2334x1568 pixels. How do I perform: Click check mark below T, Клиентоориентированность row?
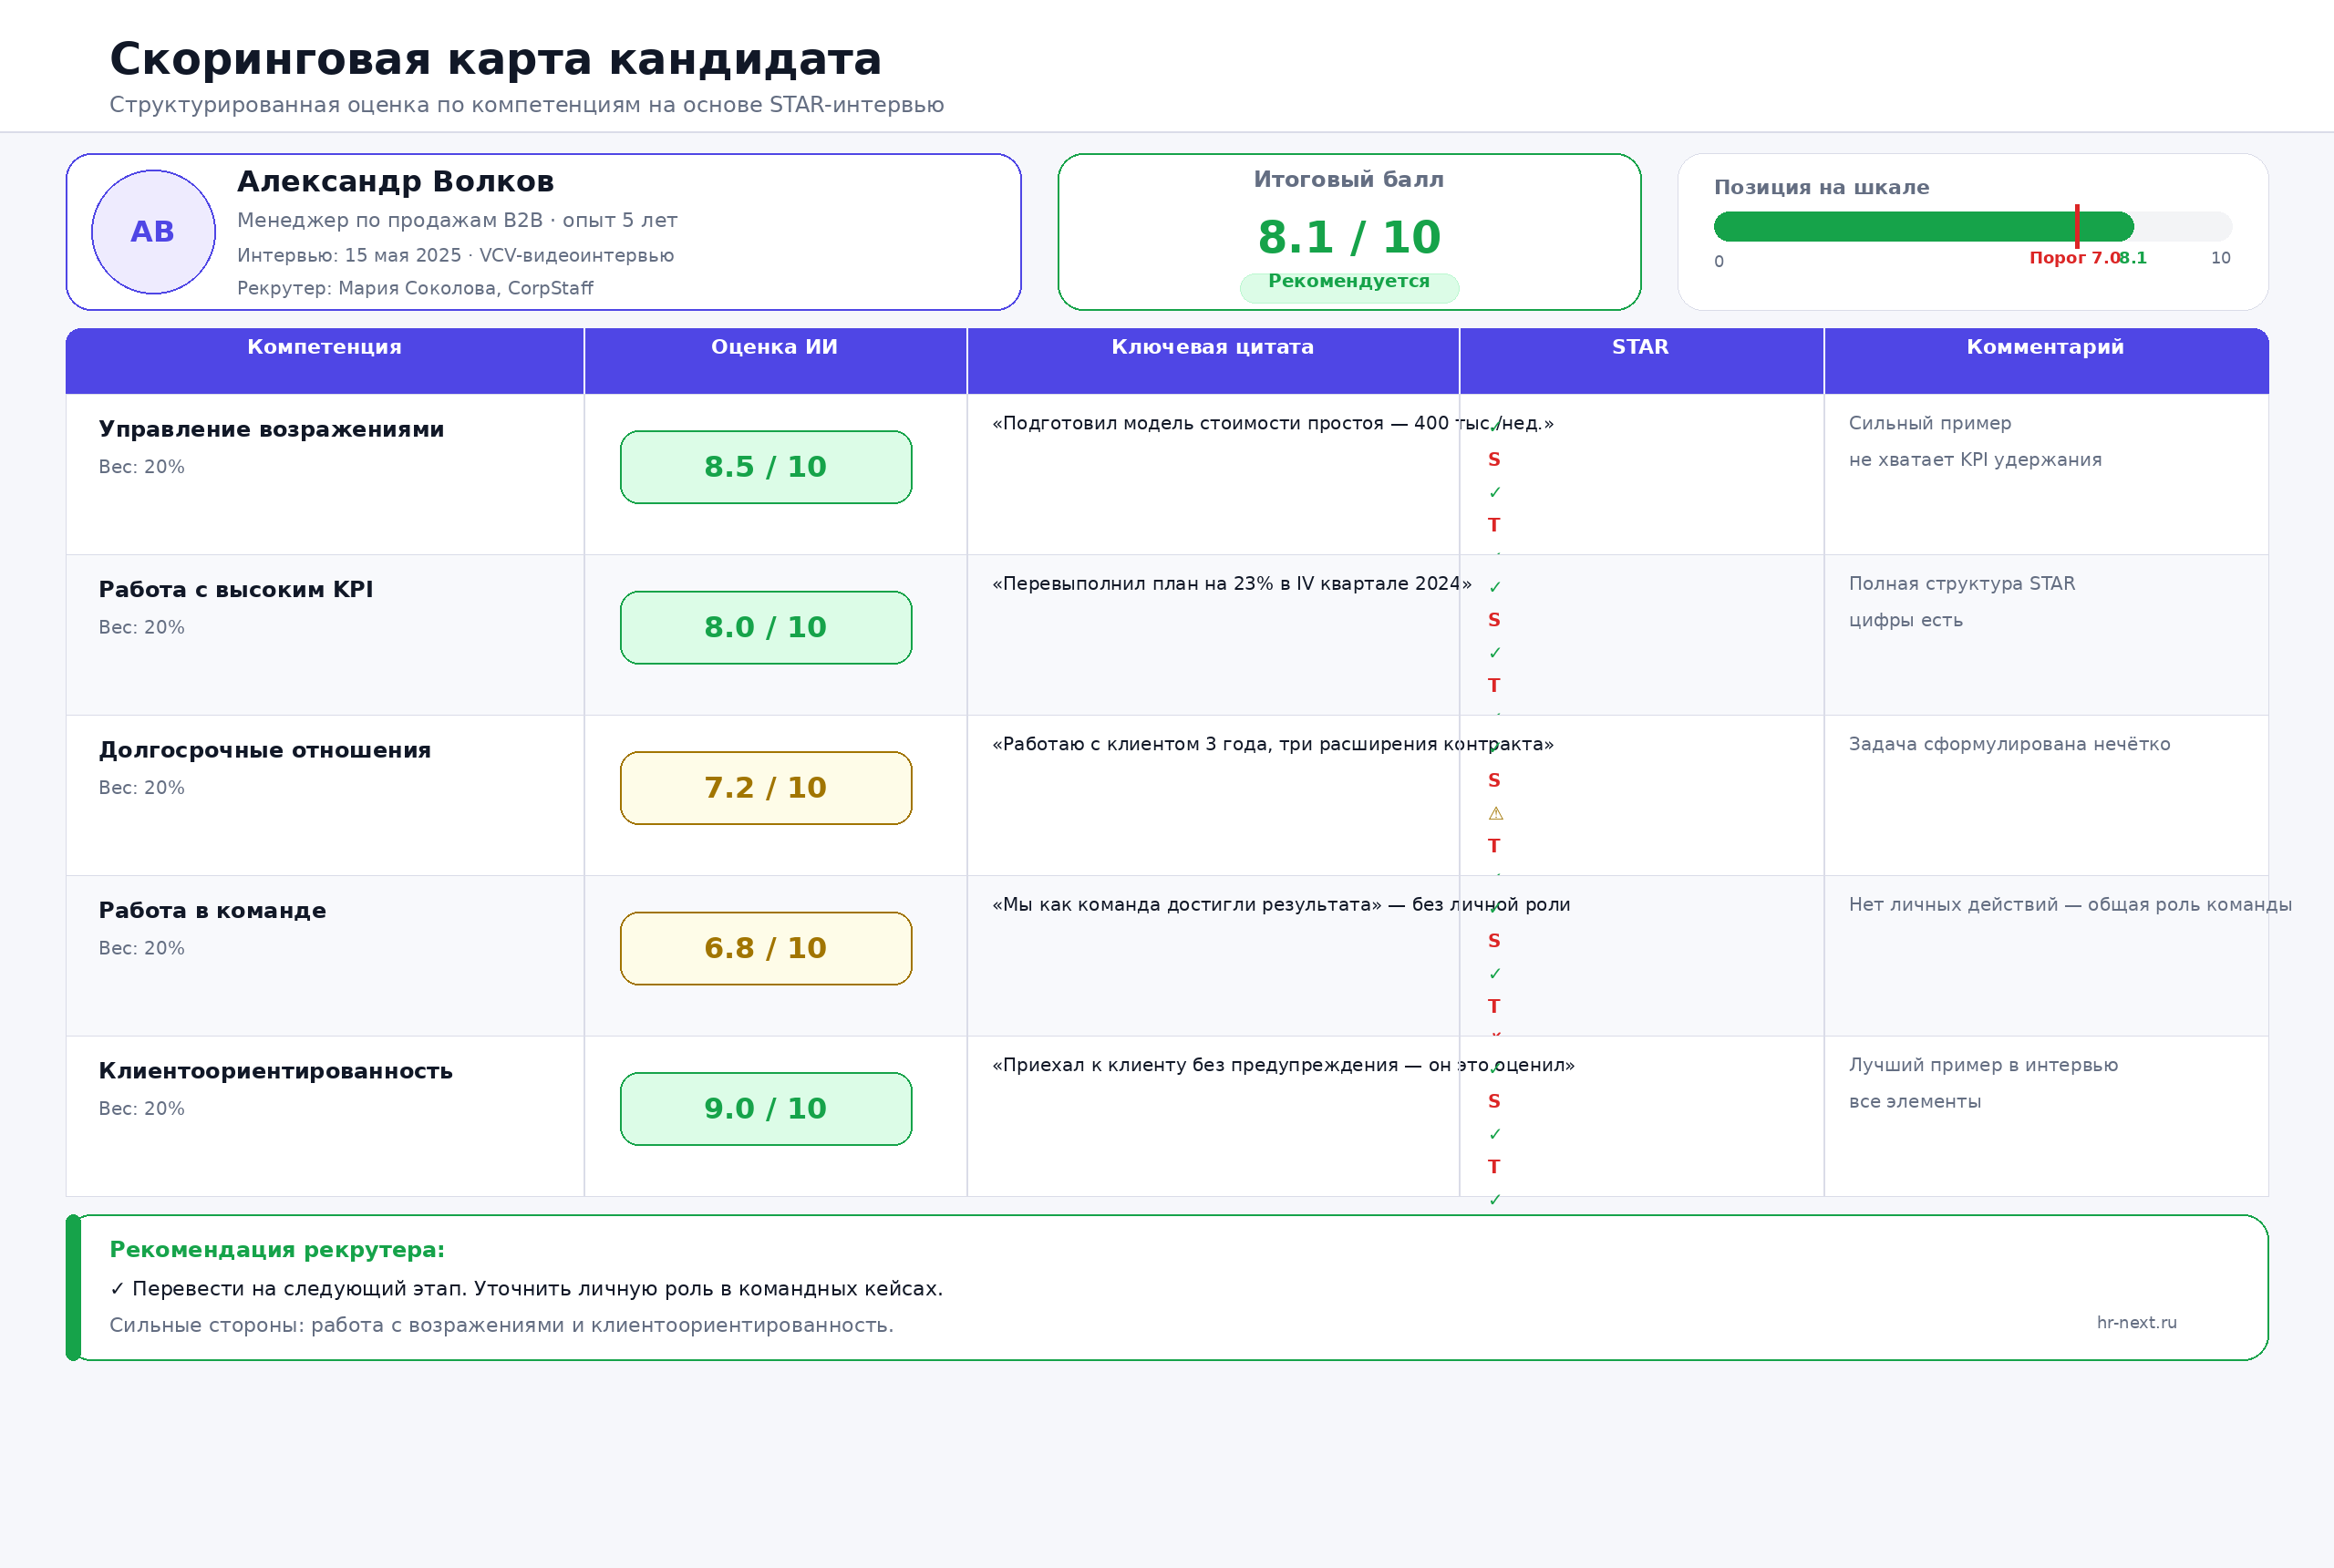coord(1495,1200)
